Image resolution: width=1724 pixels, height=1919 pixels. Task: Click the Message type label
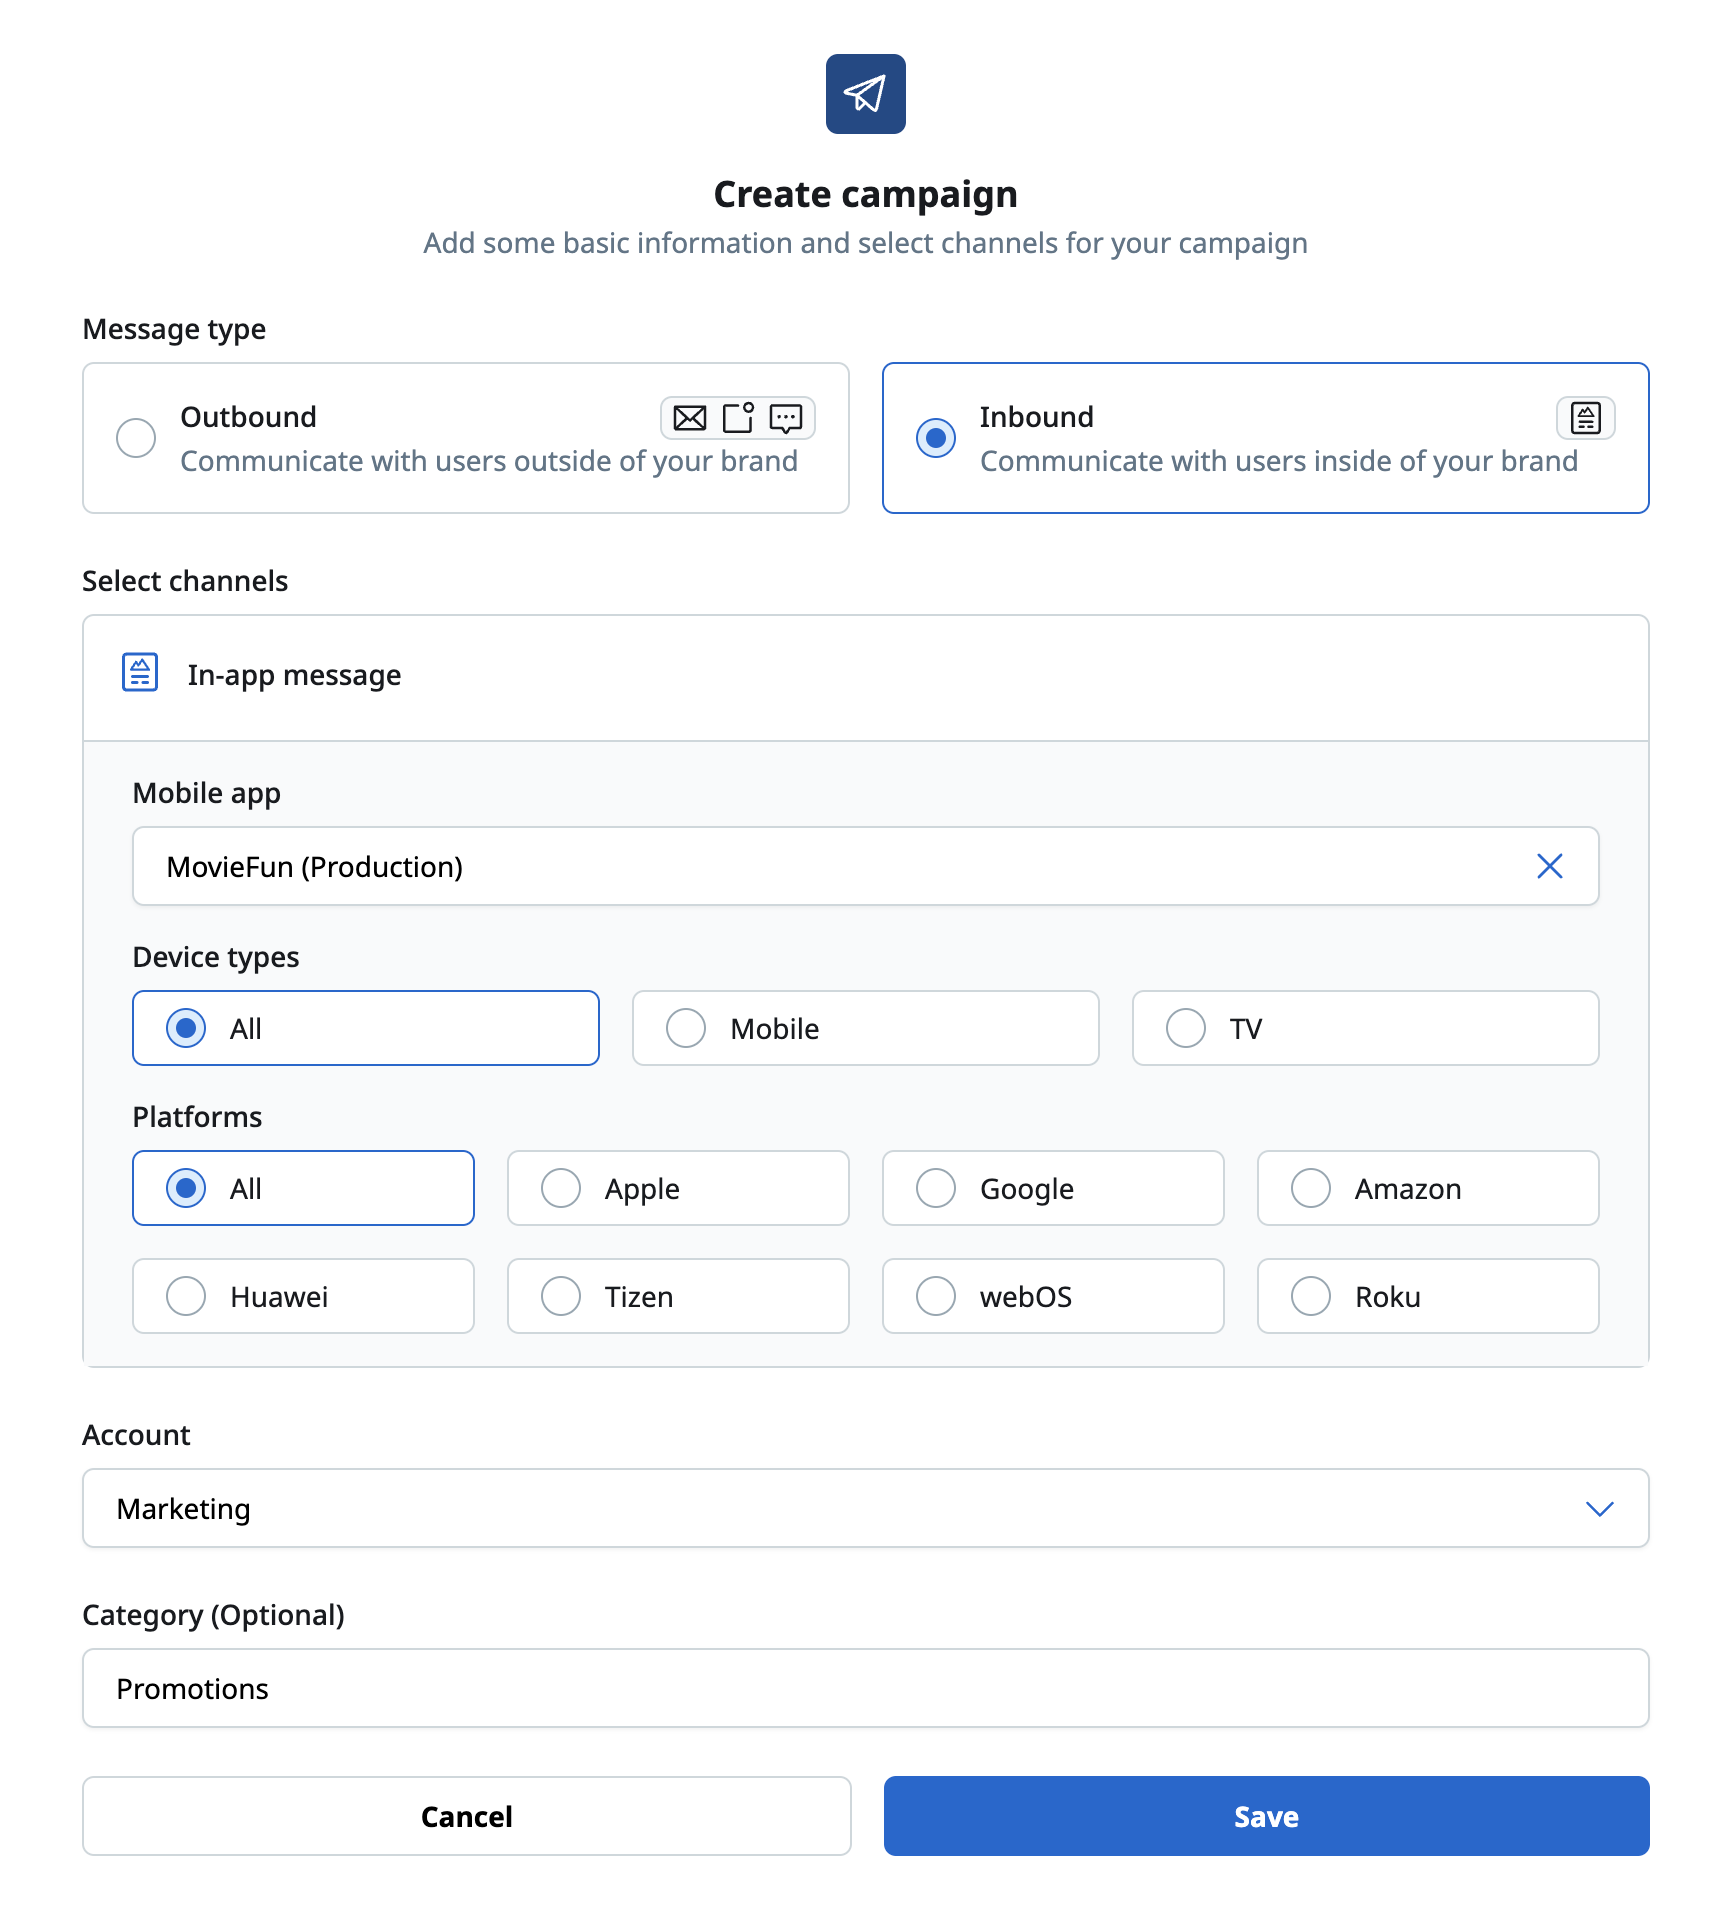175,329
